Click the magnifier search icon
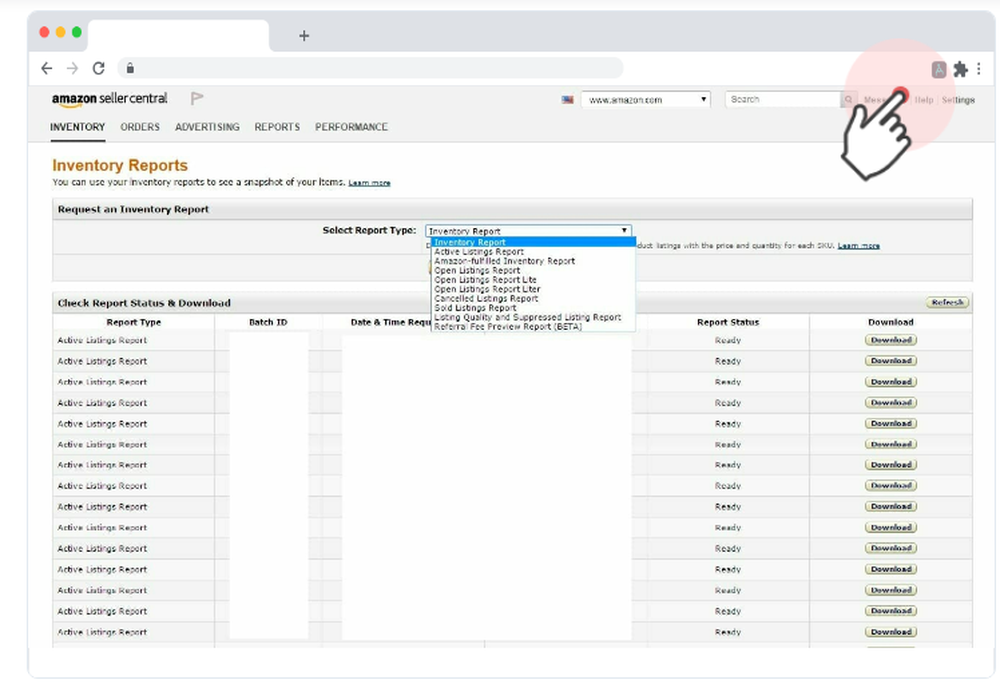Screen dimensions: 1000x689 pyautogui.click(x=848, y=100)
